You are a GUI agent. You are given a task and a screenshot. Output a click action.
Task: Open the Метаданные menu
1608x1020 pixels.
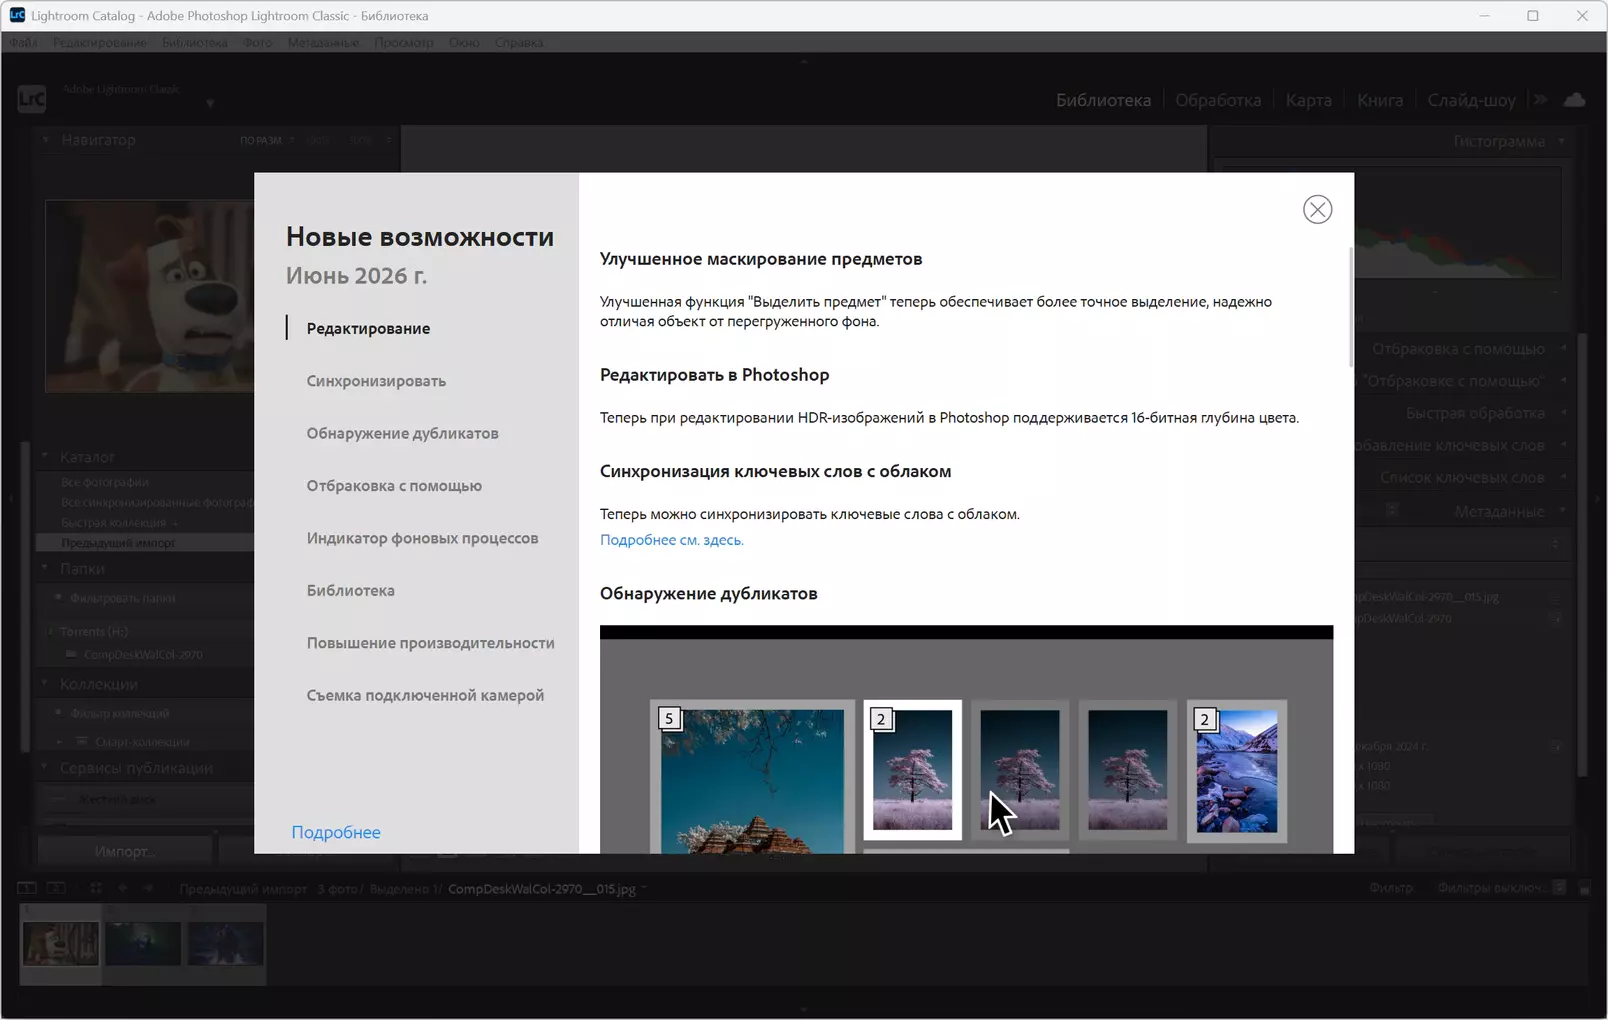(323, 43)
